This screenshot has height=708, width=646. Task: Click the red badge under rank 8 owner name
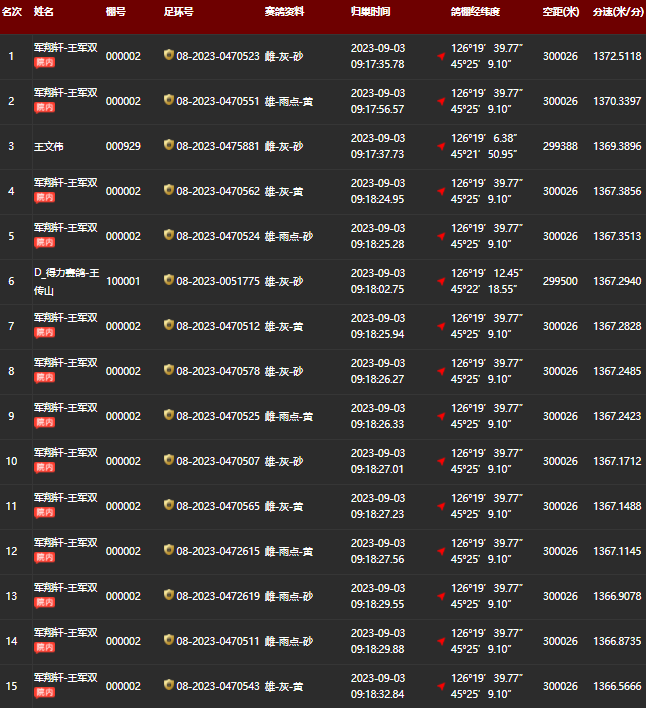tap(45, 377)
